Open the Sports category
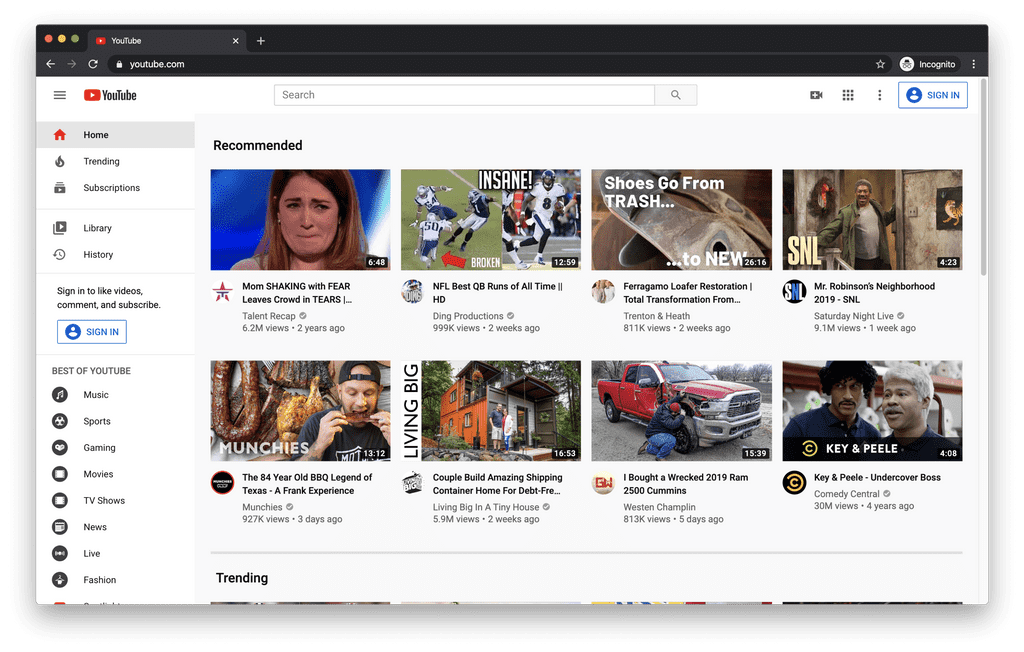The image size is (1024, 652). [116, 421]
